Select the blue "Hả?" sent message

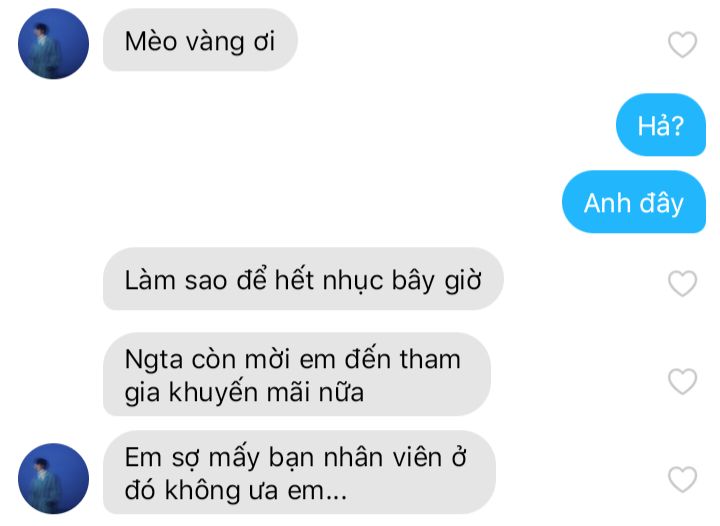661,125
